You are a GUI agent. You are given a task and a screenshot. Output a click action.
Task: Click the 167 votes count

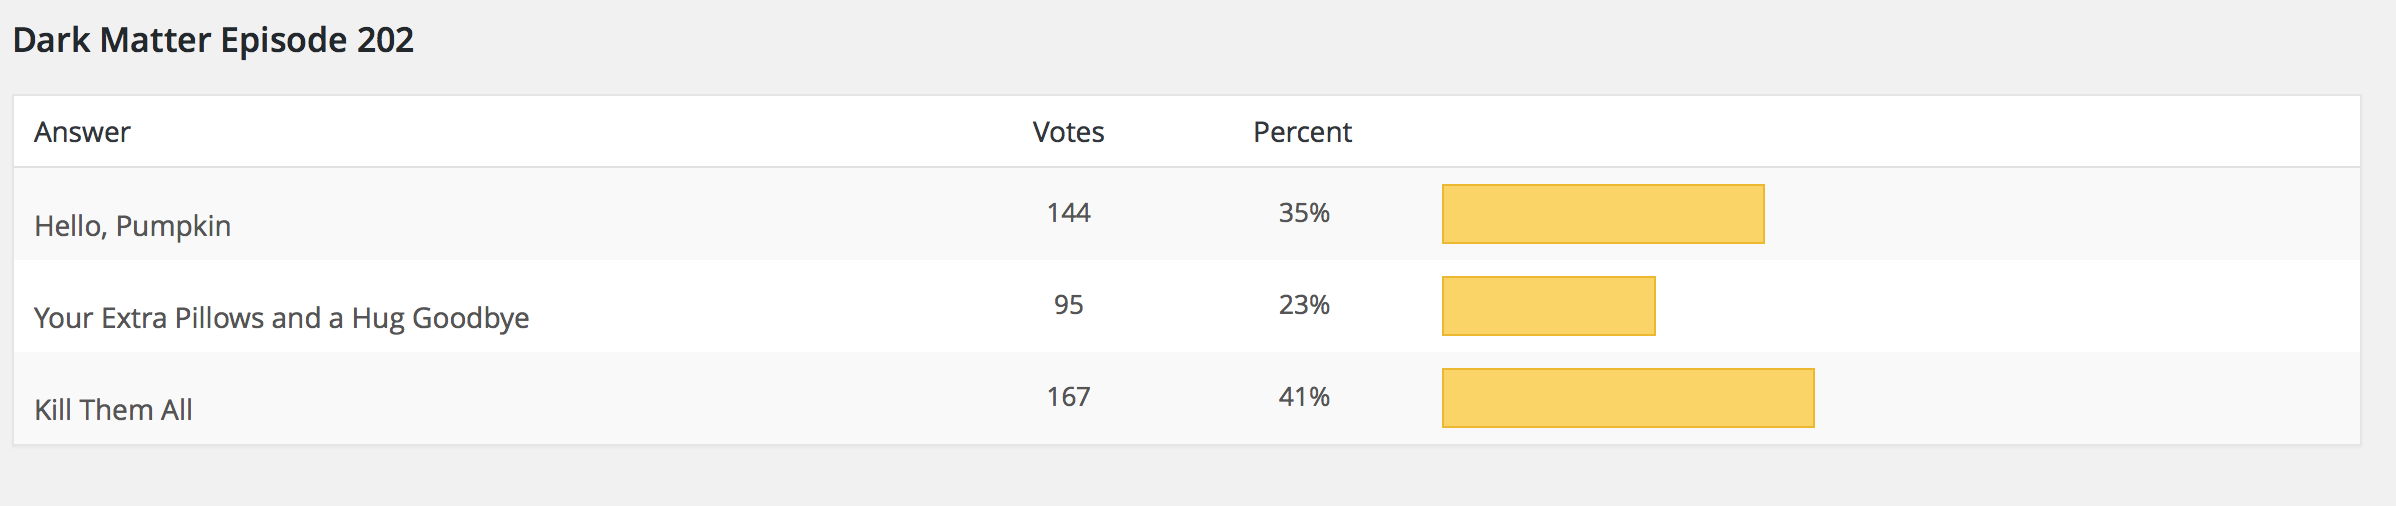point(1068,397)
